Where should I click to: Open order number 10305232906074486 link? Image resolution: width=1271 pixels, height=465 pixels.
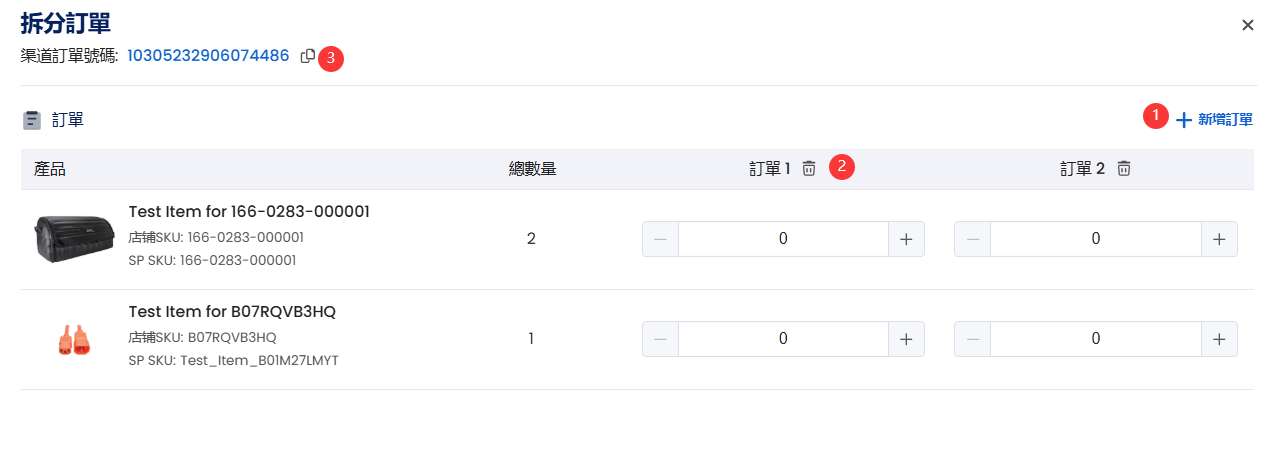[x=208, y=56]
